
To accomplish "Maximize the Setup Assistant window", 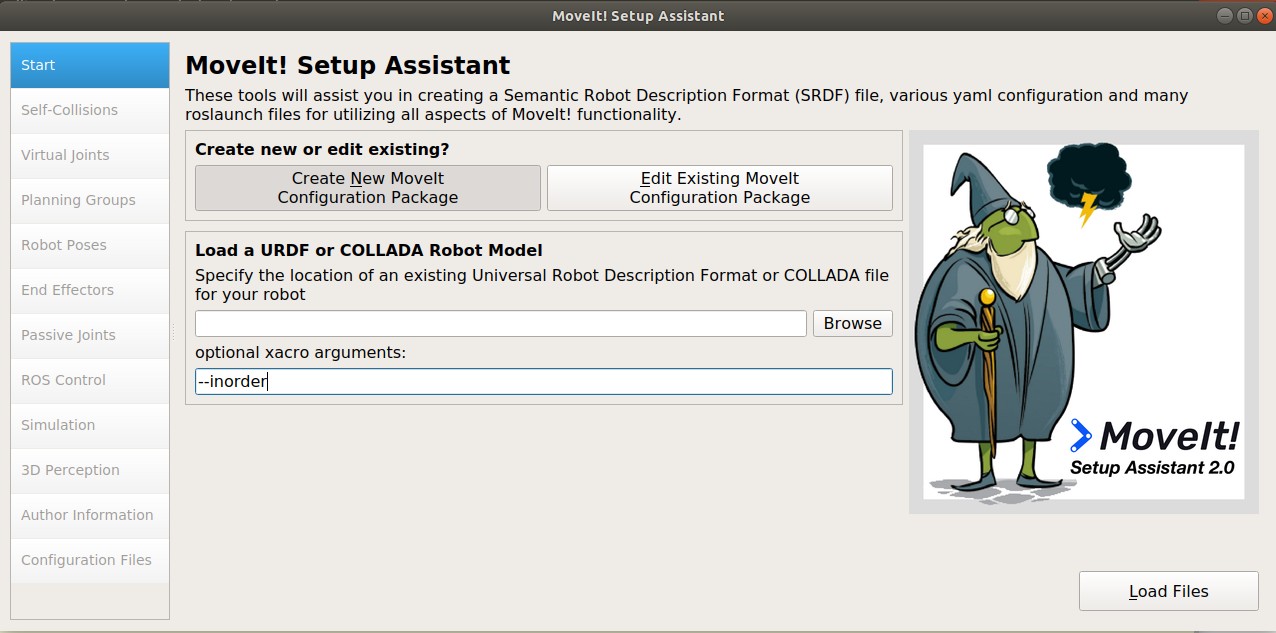I will [x=1245, y=15].
